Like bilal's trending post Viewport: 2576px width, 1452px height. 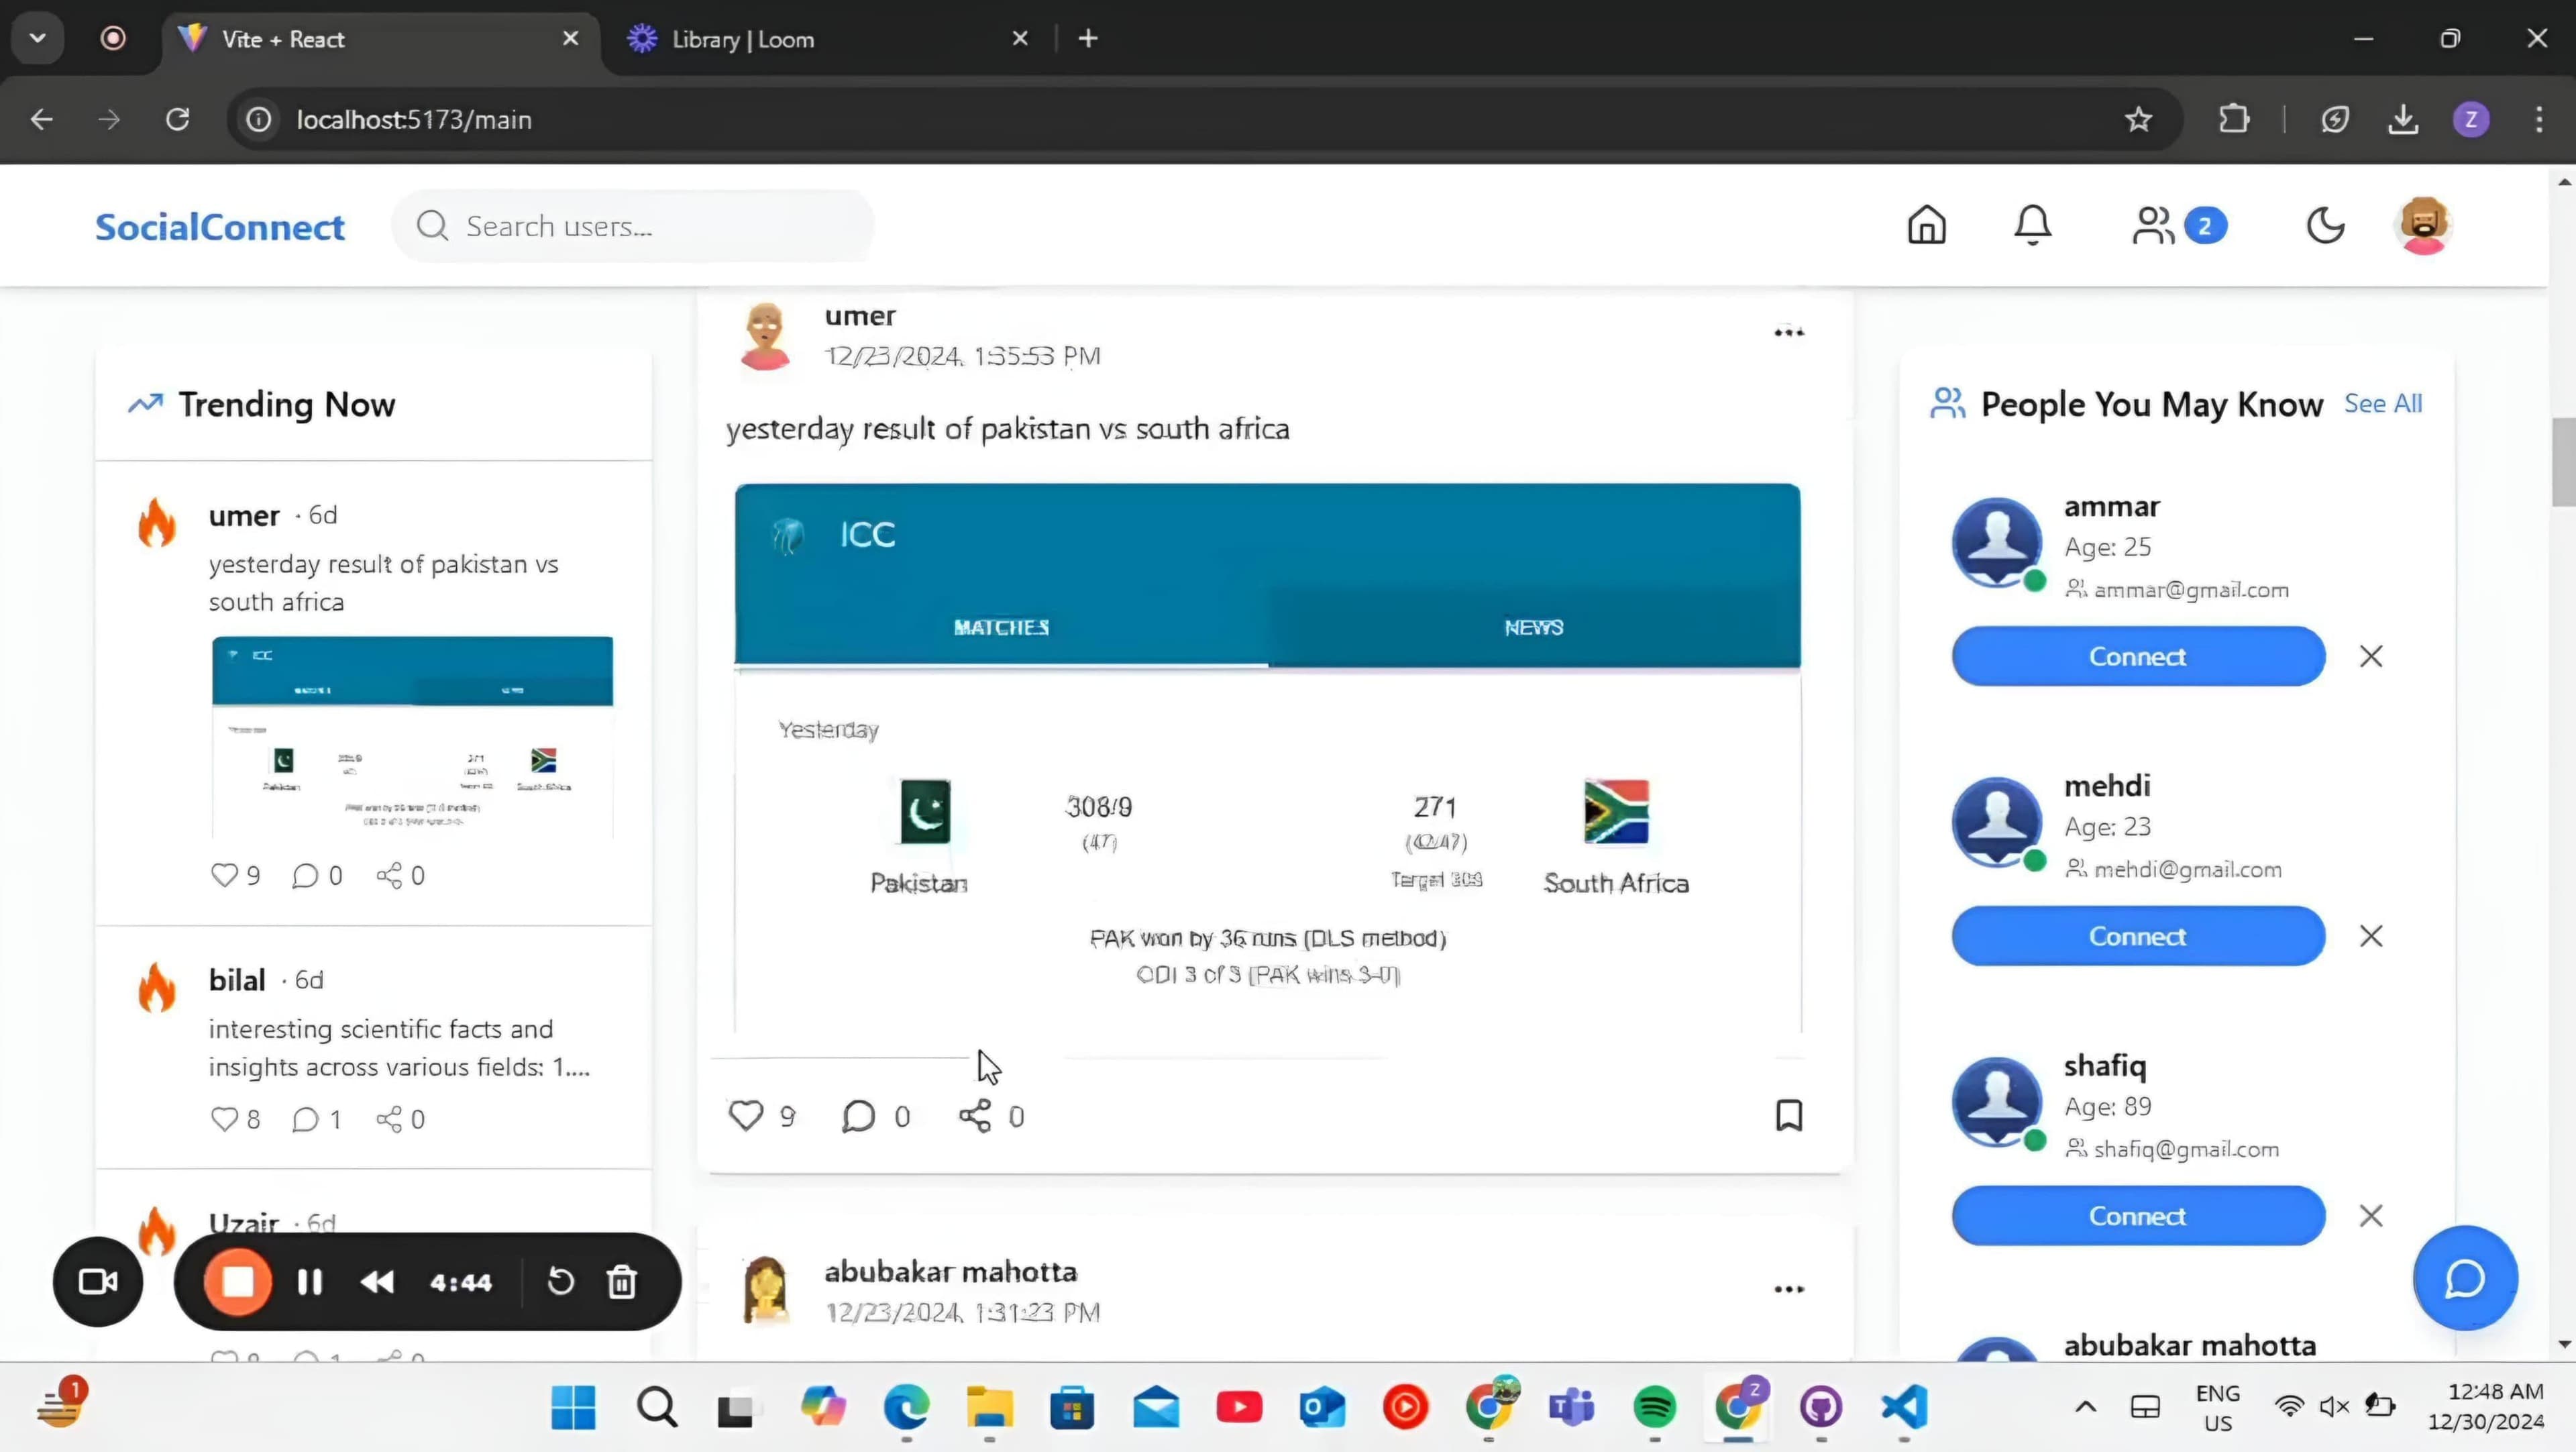click(x=224, y=1119)
